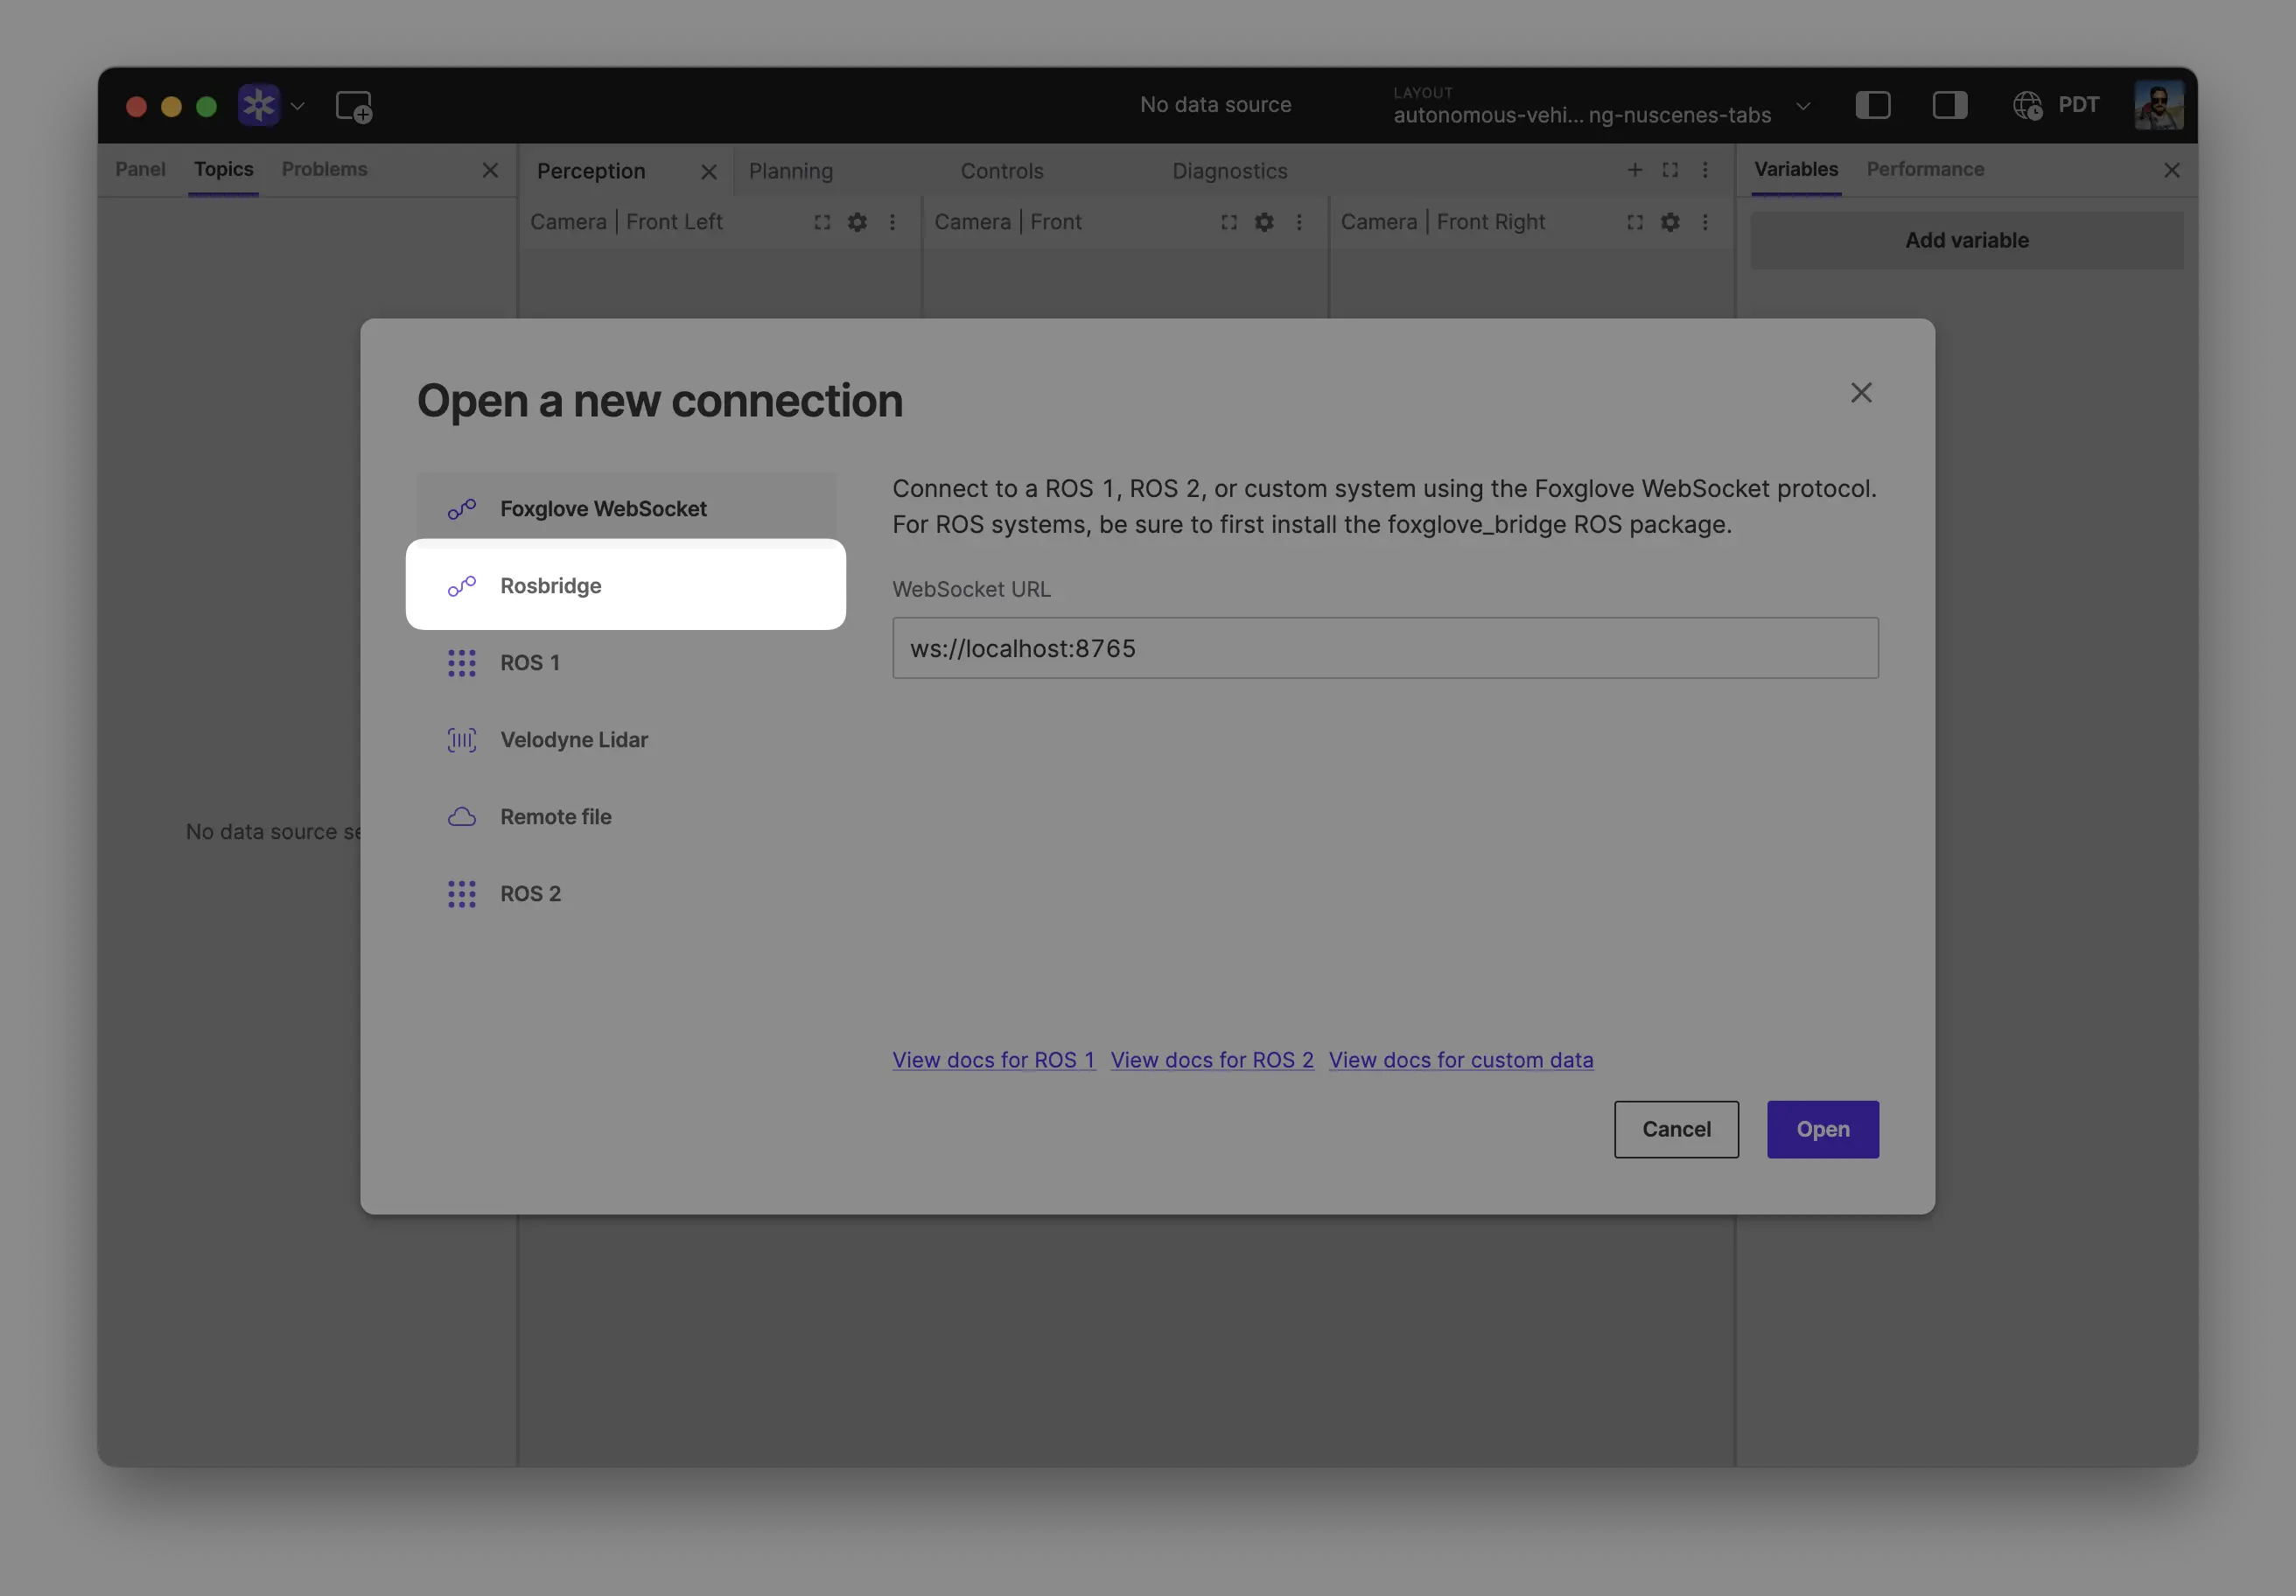
Task: Select the Planning tab
Action: [x=790, y=171]
